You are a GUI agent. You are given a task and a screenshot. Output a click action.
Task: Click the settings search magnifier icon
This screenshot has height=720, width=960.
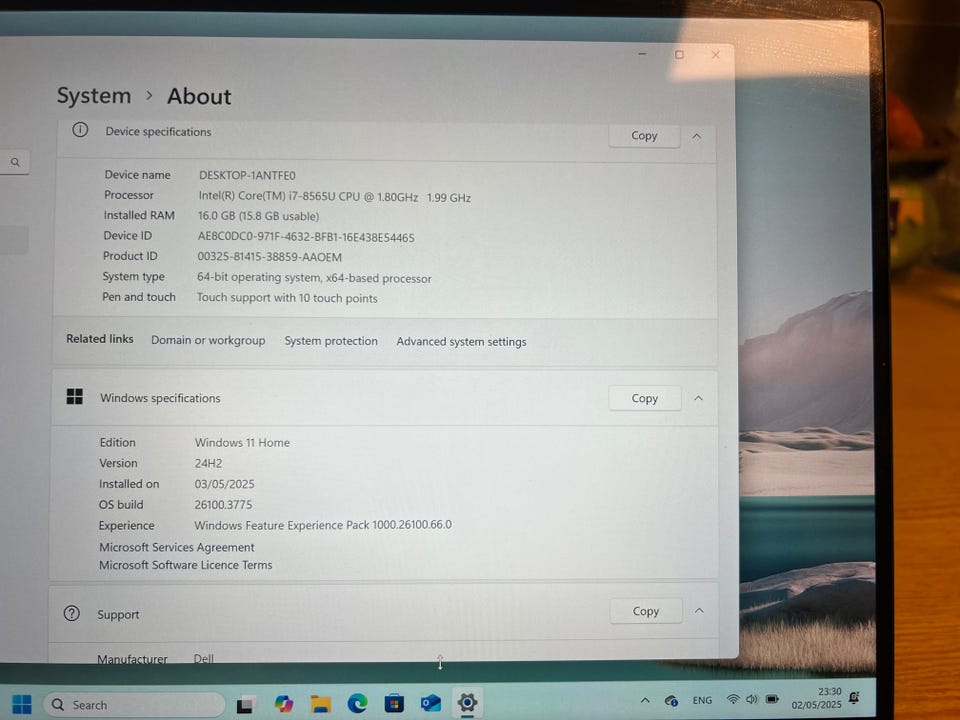[15, 162]
